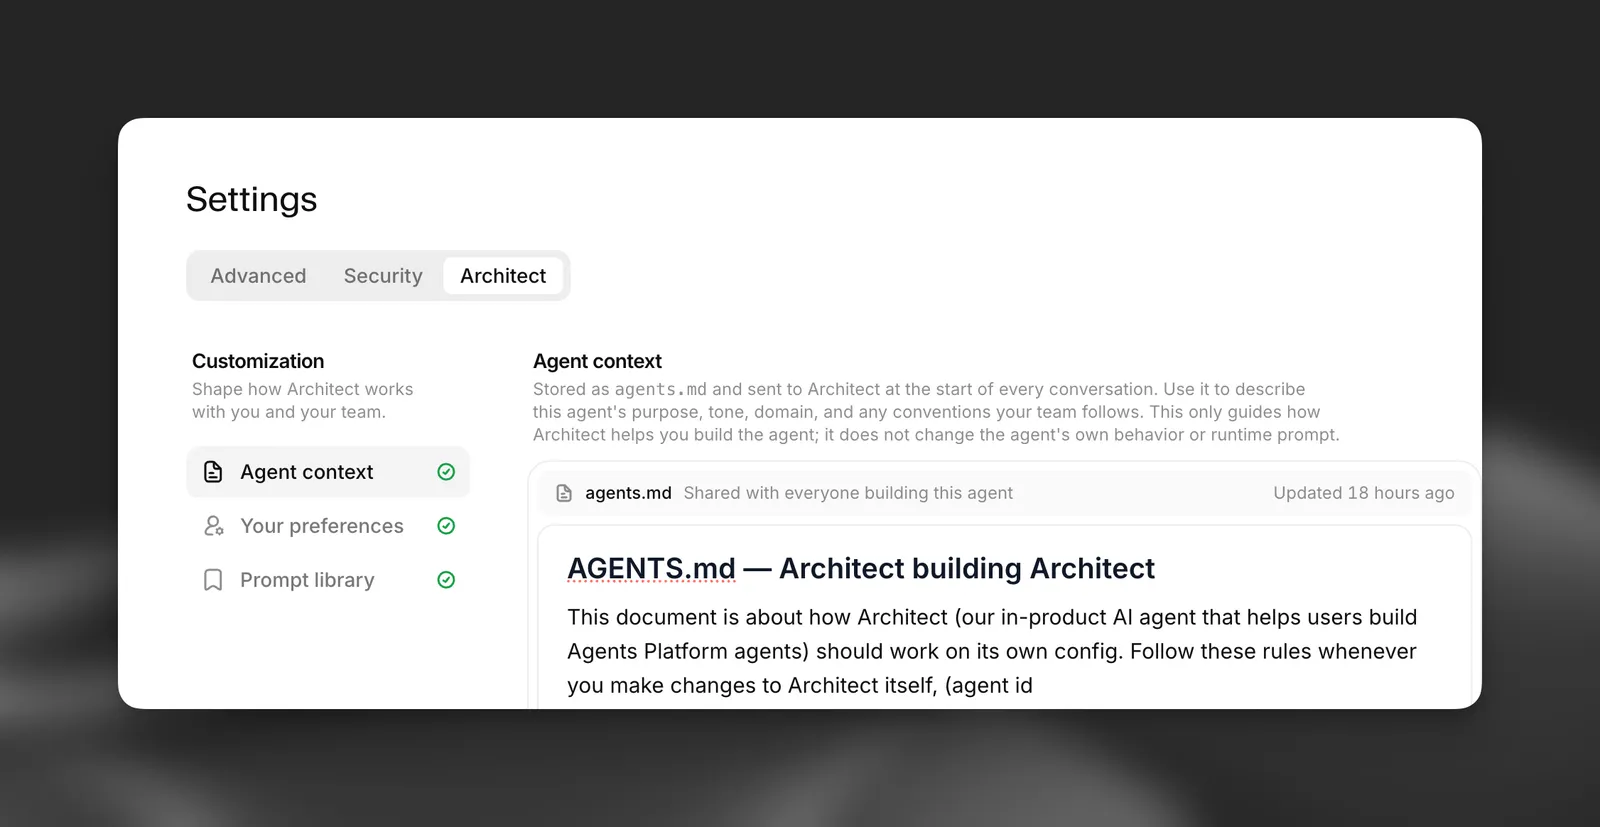Viewport: 1600px width, 827px height.
Task: Click the 'Updated 18 hours ago' label
Action: pyautogui.click(x=1363, y=493)
